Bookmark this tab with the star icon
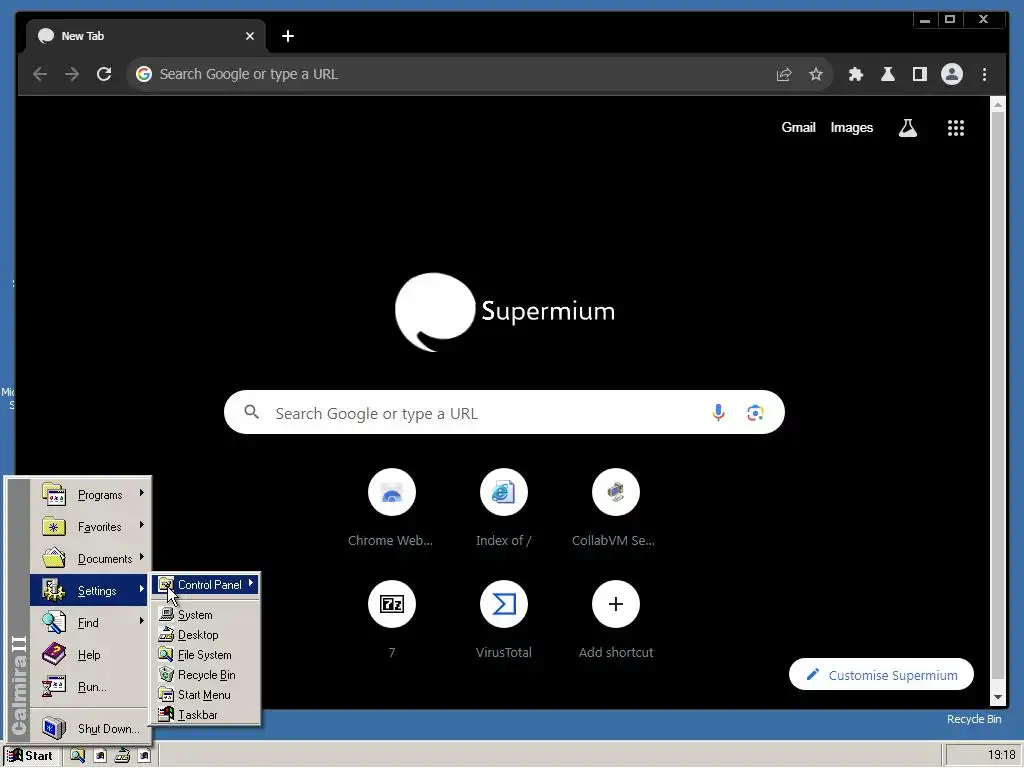Viewport: 1024px width, 768px height. coord(816,74)
